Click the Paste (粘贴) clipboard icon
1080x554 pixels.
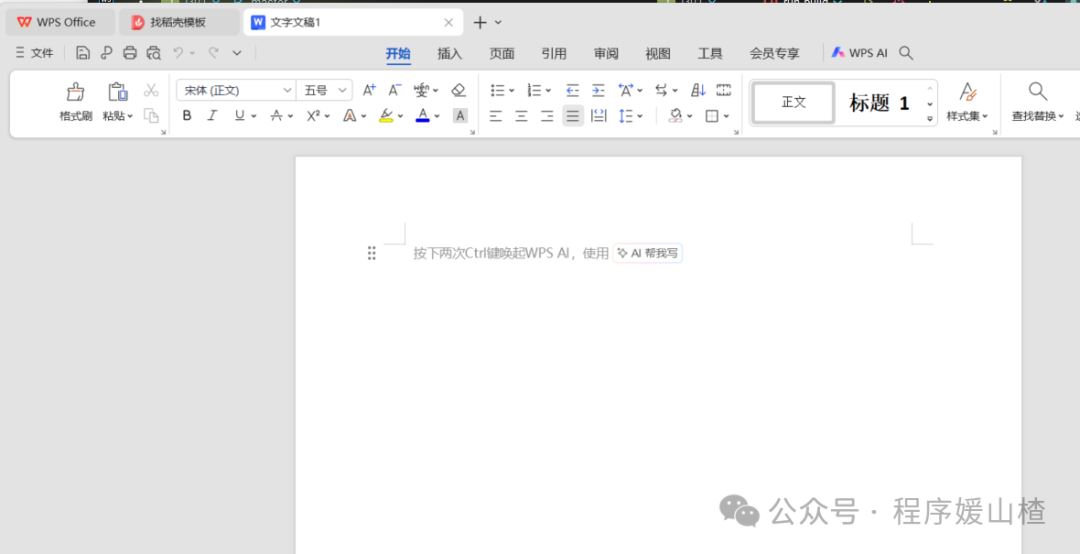118,92
